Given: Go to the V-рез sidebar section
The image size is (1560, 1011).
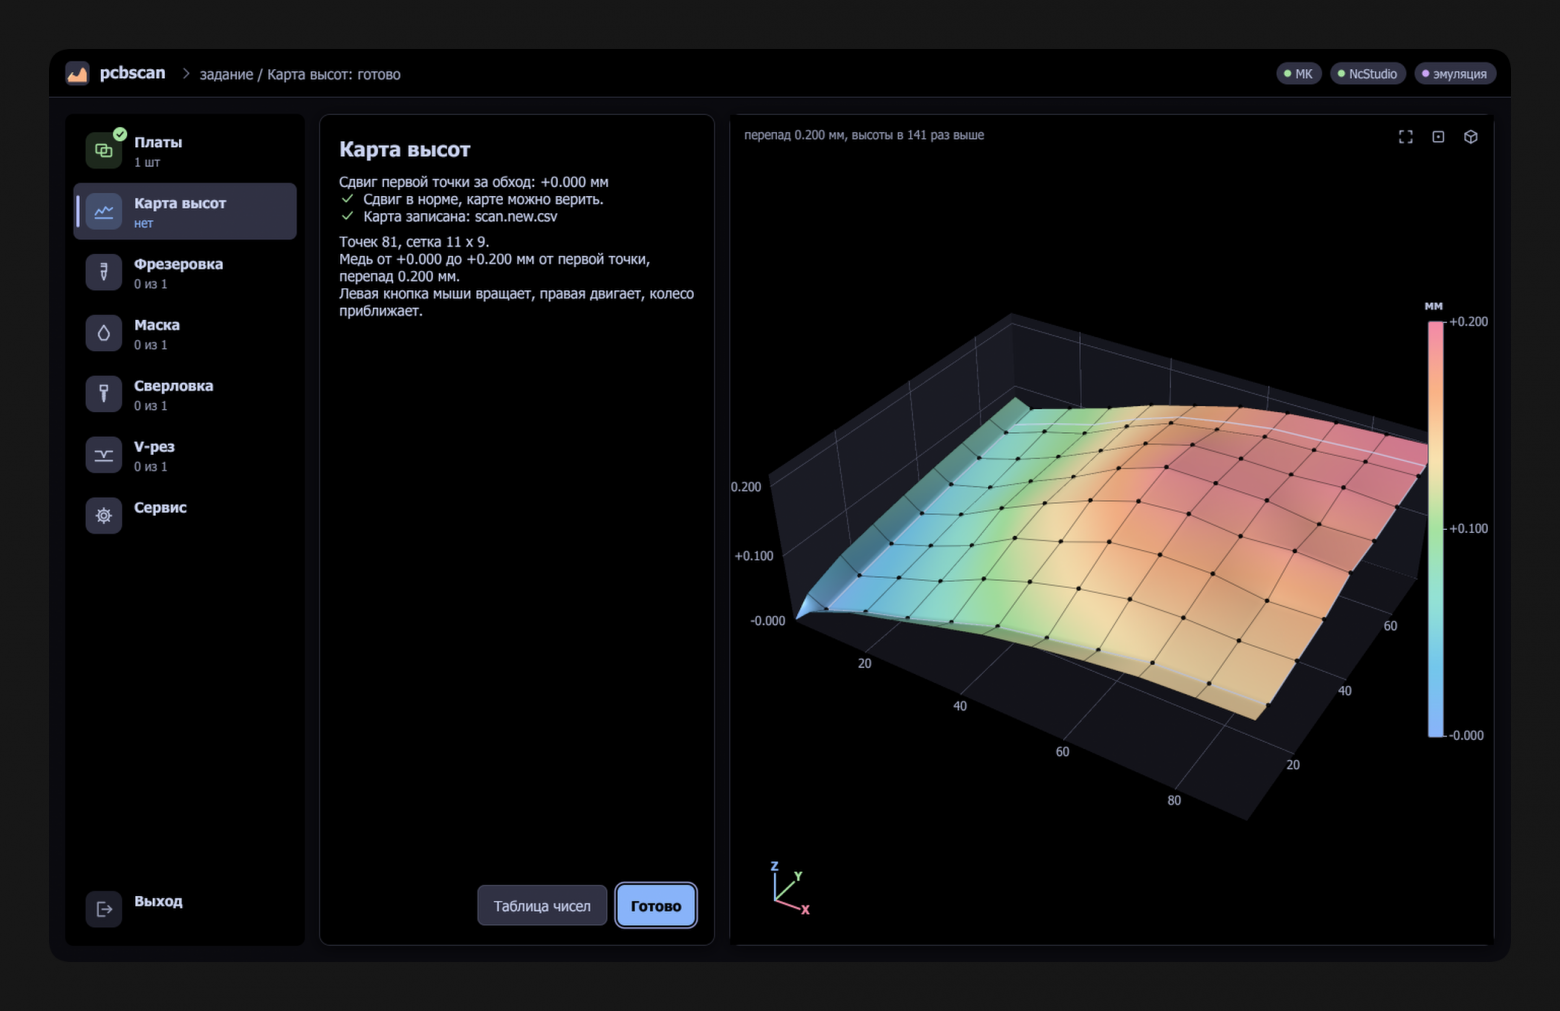Looking at the screenshot, I should (x=186, y=455).
